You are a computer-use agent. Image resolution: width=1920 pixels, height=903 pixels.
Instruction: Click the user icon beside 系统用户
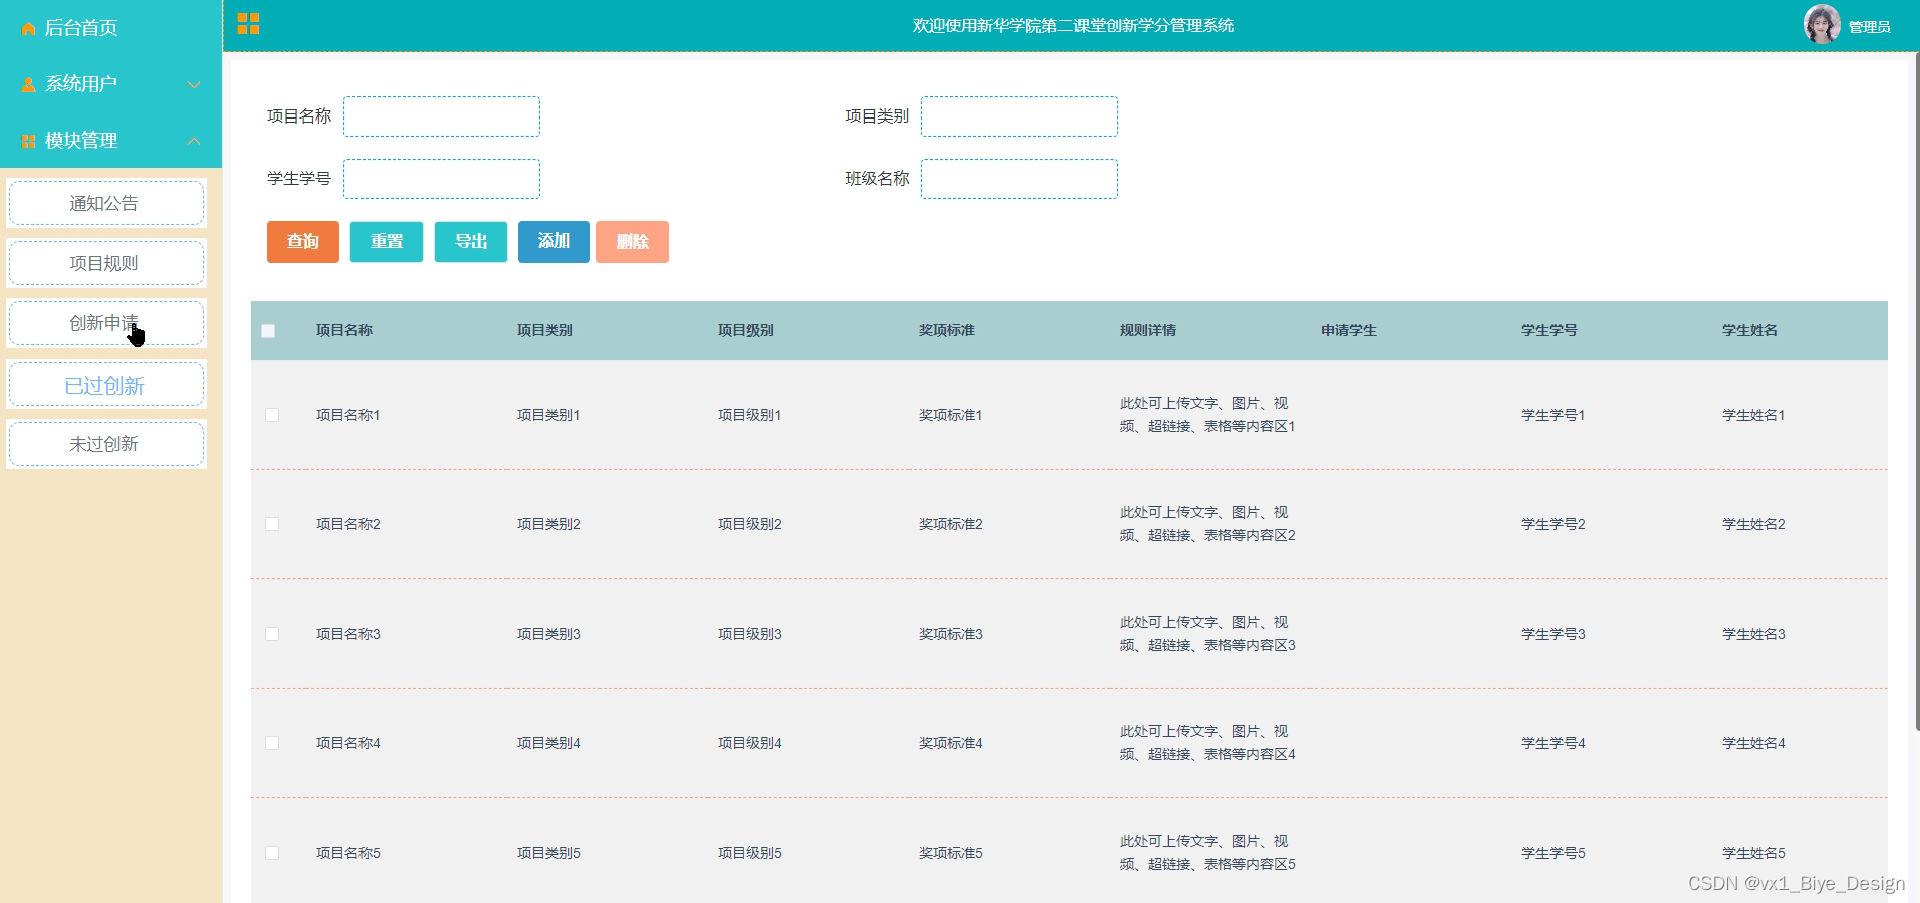click(x=28, y=85)
